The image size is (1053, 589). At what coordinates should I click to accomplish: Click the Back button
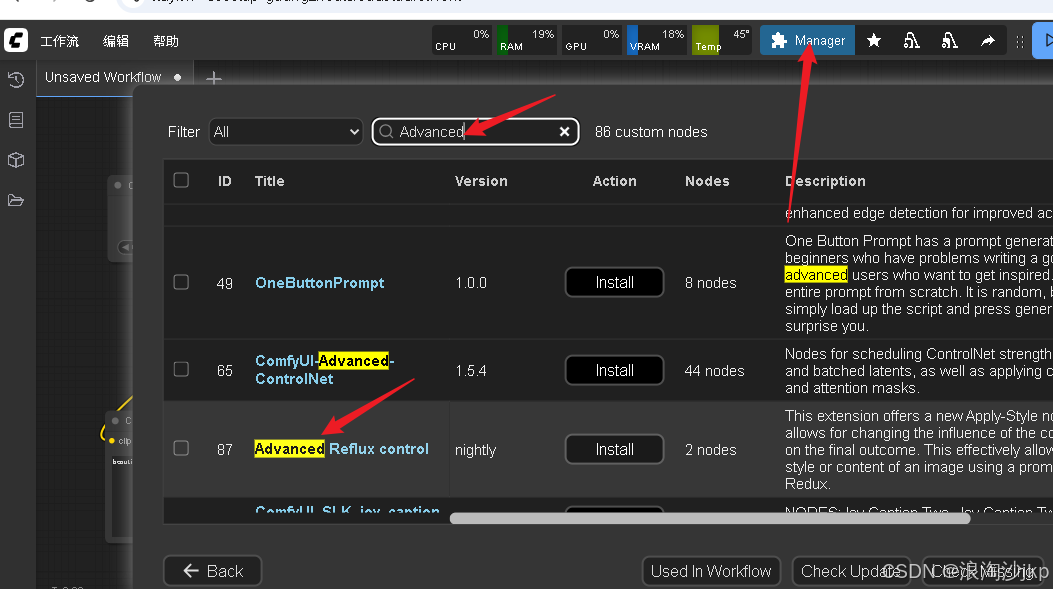pyautogui.click(x=212, y=571)
